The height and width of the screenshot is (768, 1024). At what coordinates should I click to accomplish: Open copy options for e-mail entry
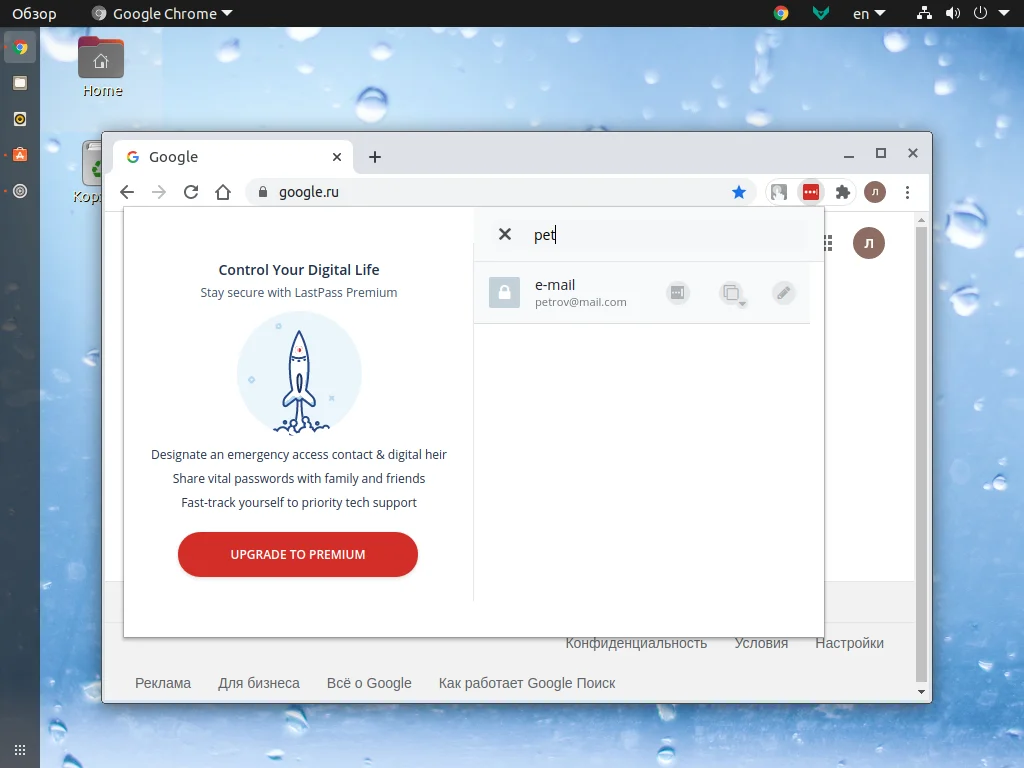tap(732, 293)
